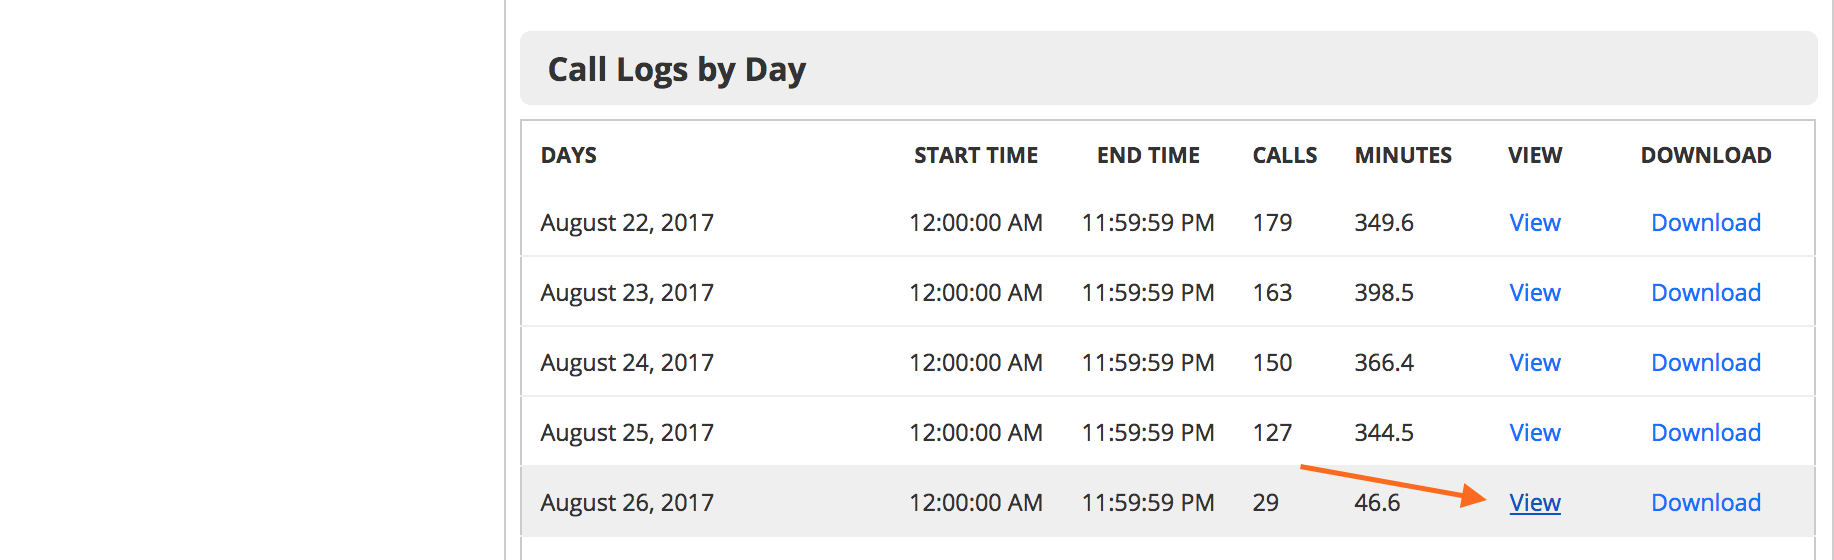
Task: Click the MINUTES column header
Action: pos(1403,156)
